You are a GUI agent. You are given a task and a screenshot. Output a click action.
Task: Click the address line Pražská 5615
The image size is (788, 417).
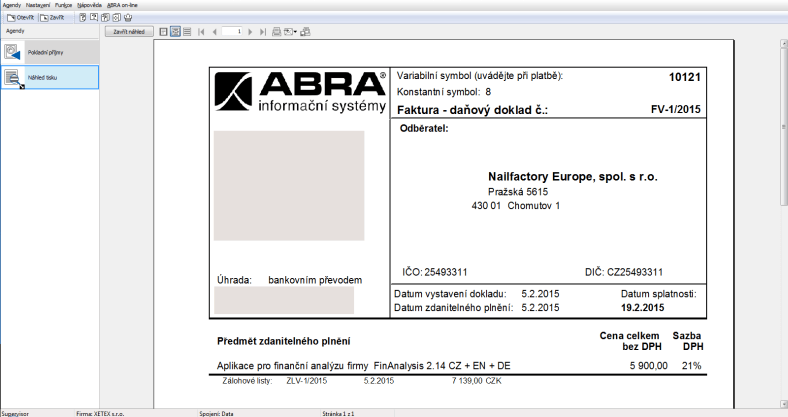518,191
